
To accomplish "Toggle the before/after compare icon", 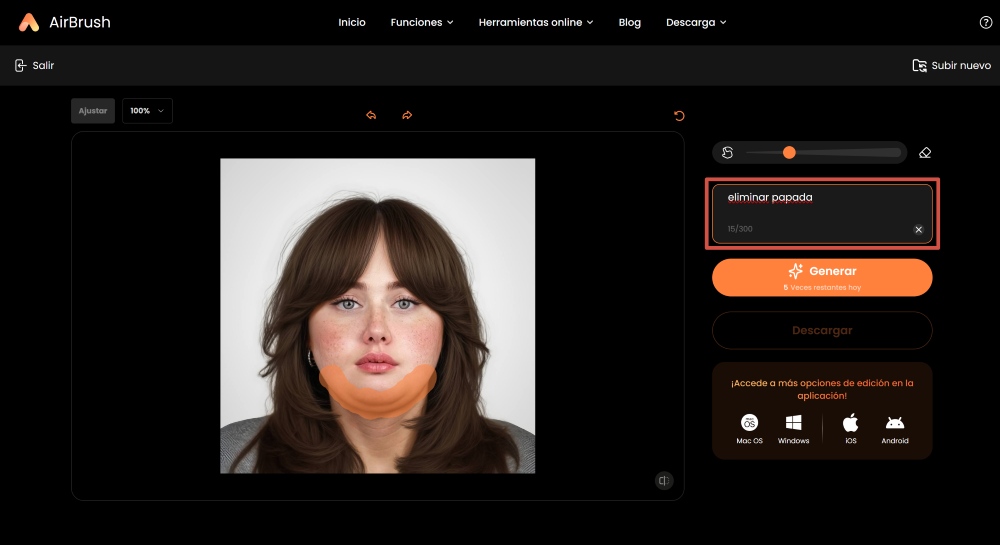I will pos(664,481).
